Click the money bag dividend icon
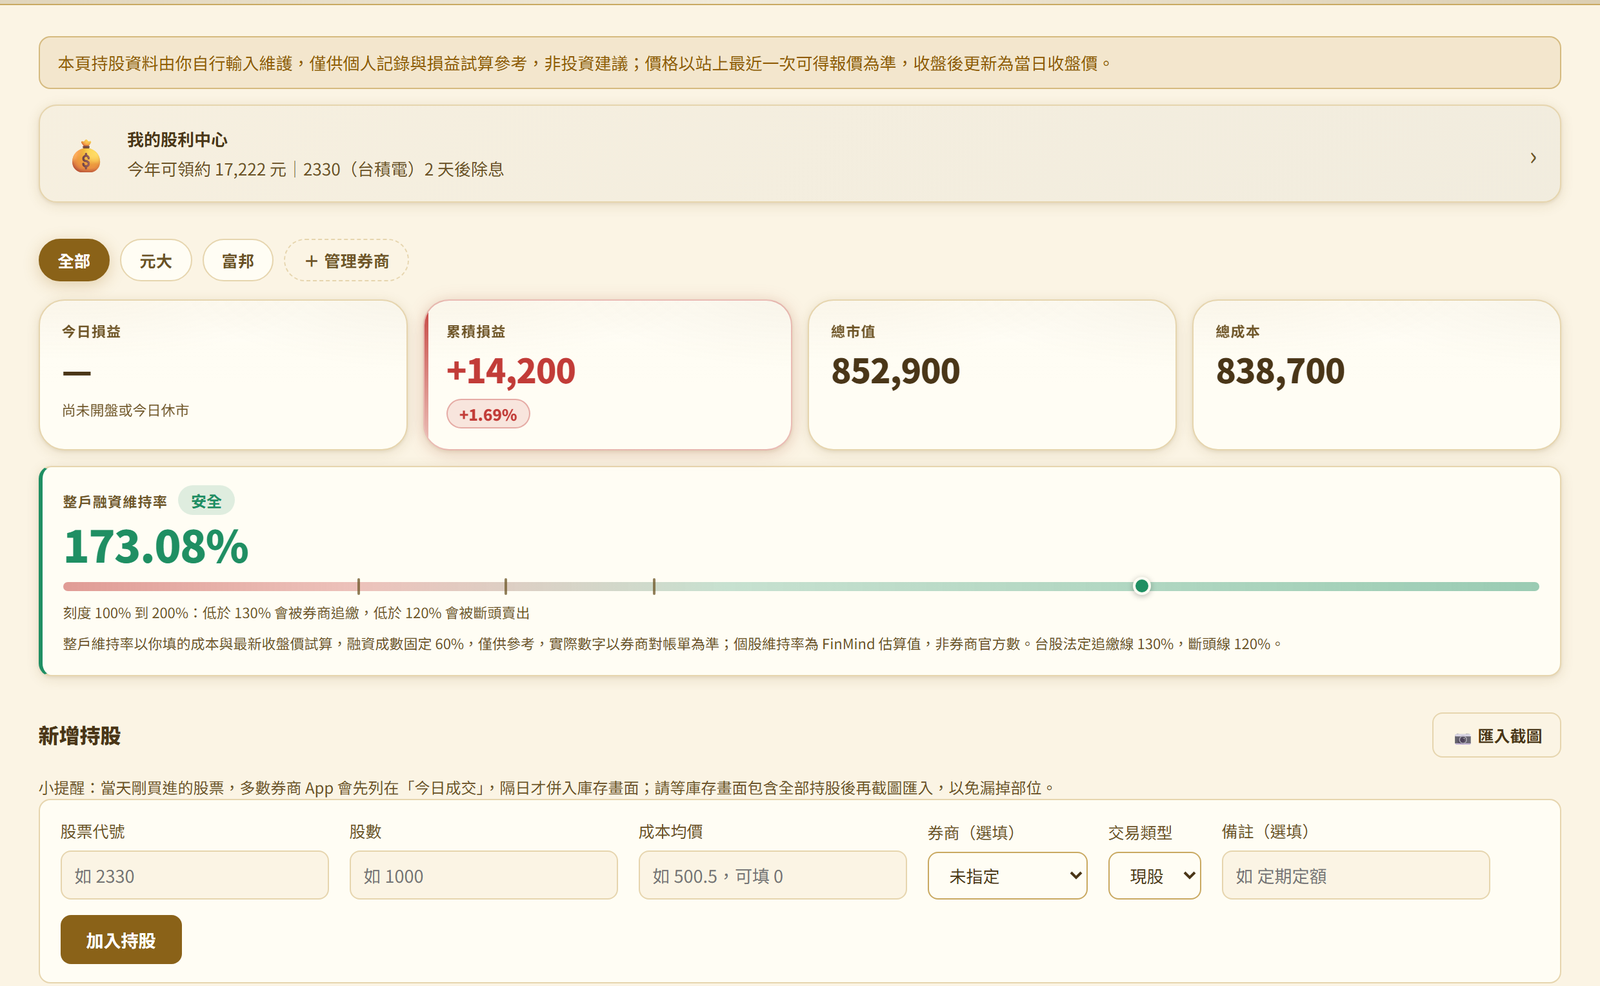 [86, 157]
